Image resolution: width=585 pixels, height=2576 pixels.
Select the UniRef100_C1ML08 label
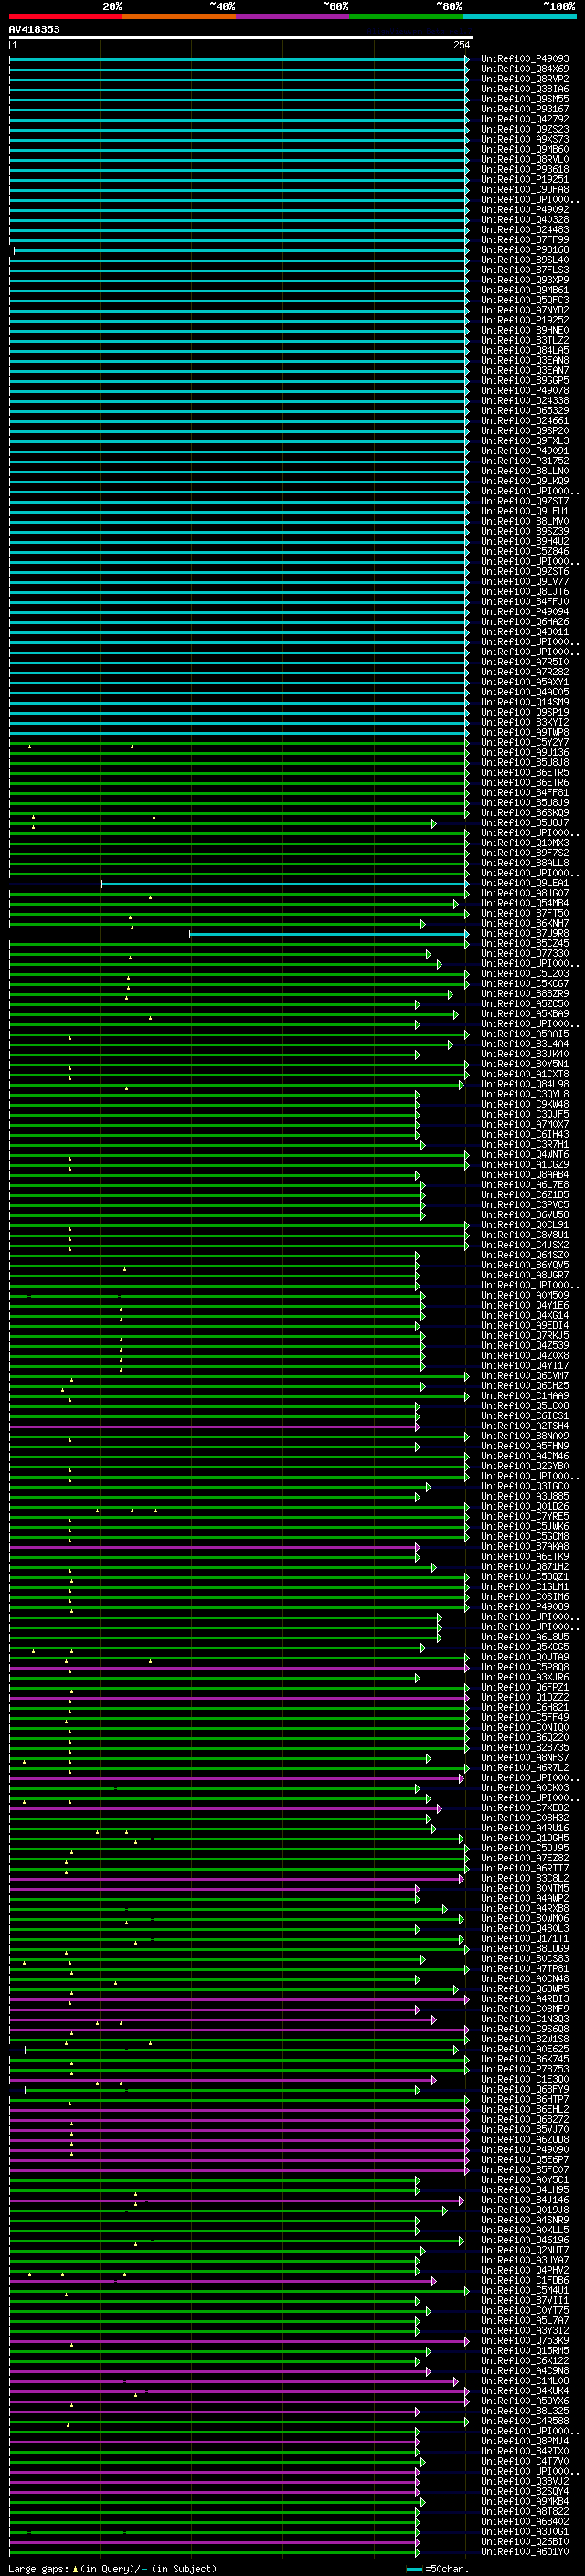coord(525,2381)
